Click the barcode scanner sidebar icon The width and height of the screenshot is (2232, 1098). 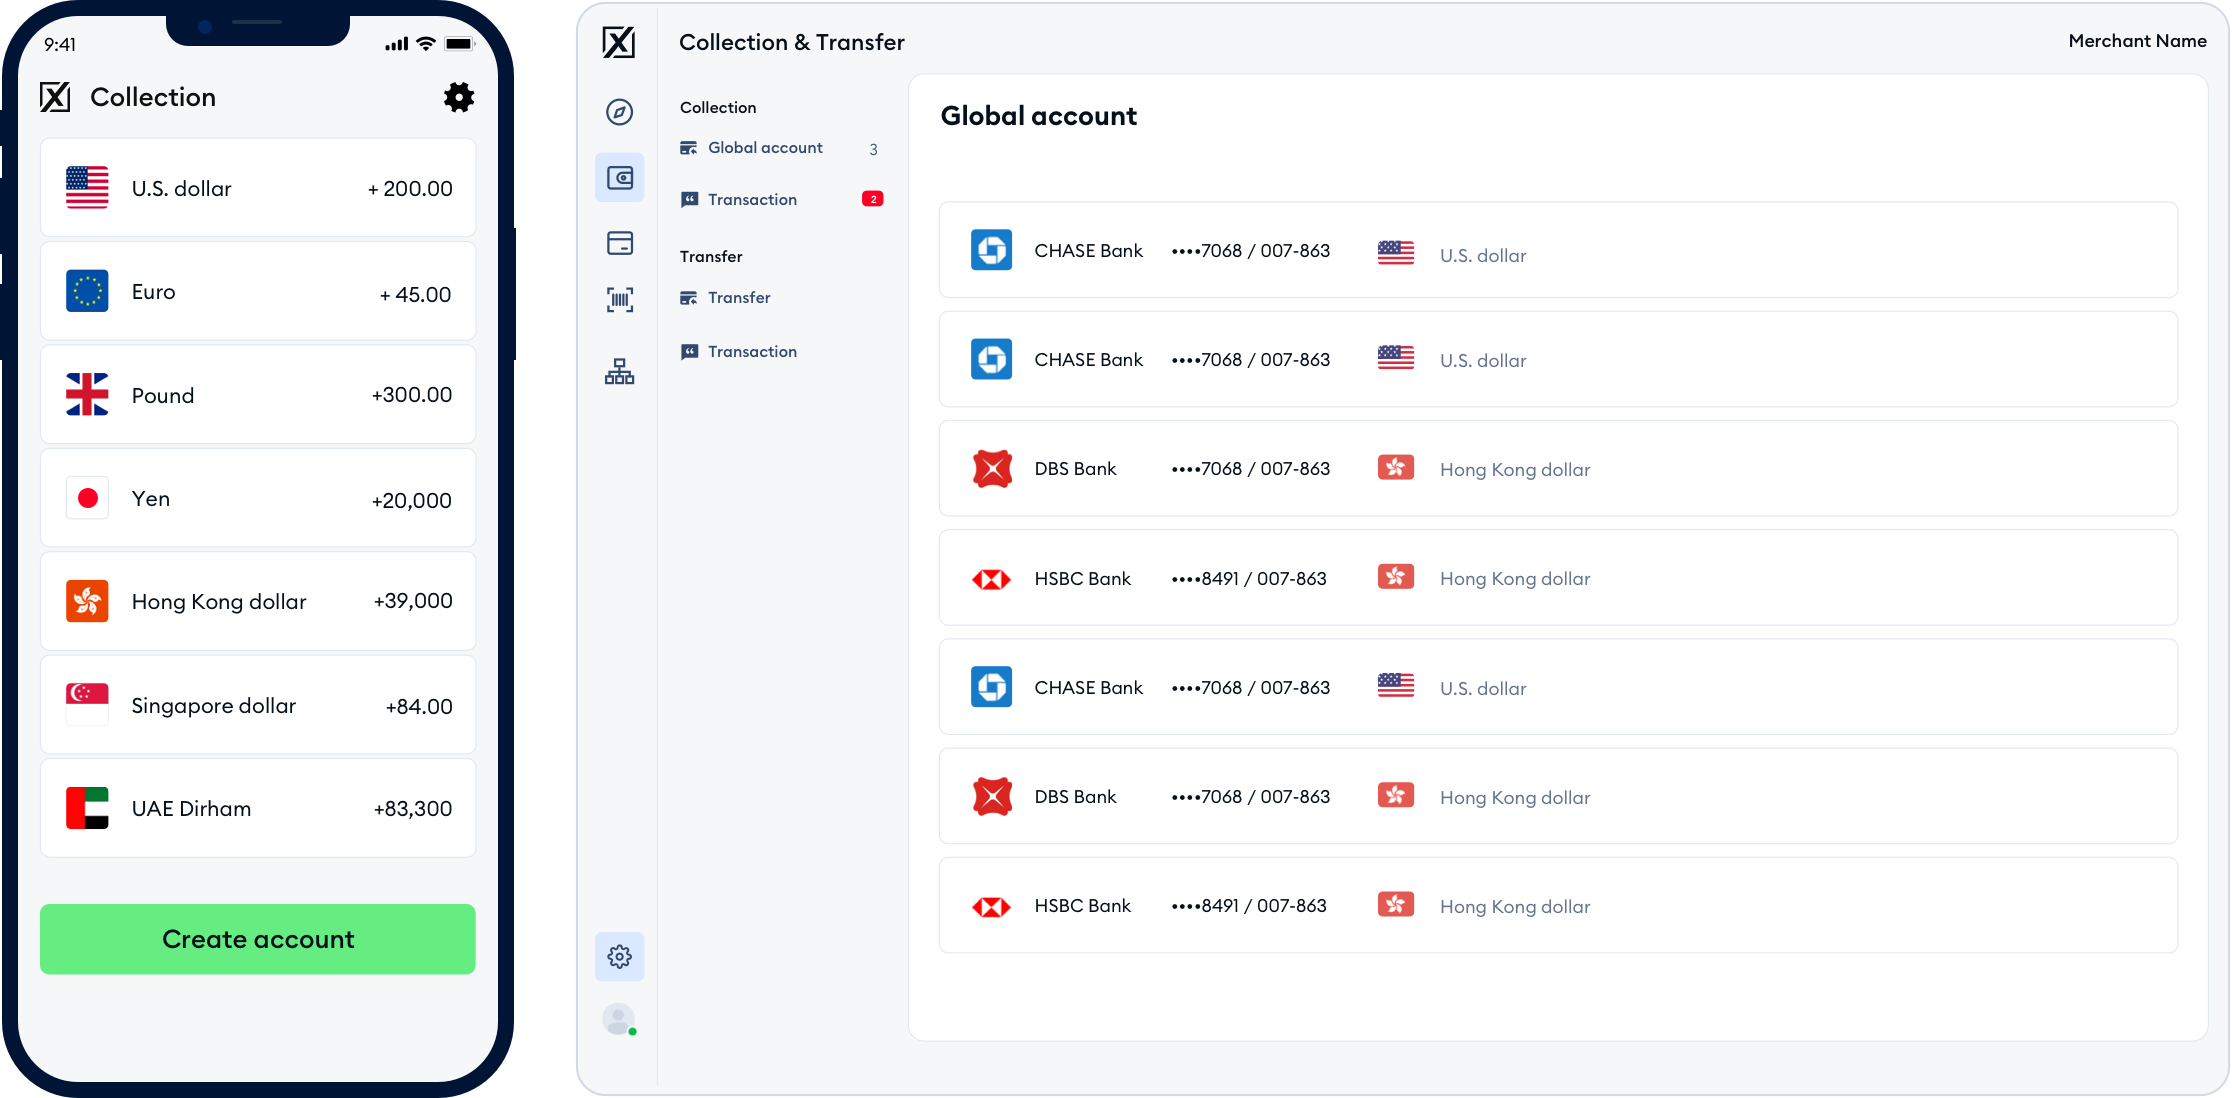(619, 299)
